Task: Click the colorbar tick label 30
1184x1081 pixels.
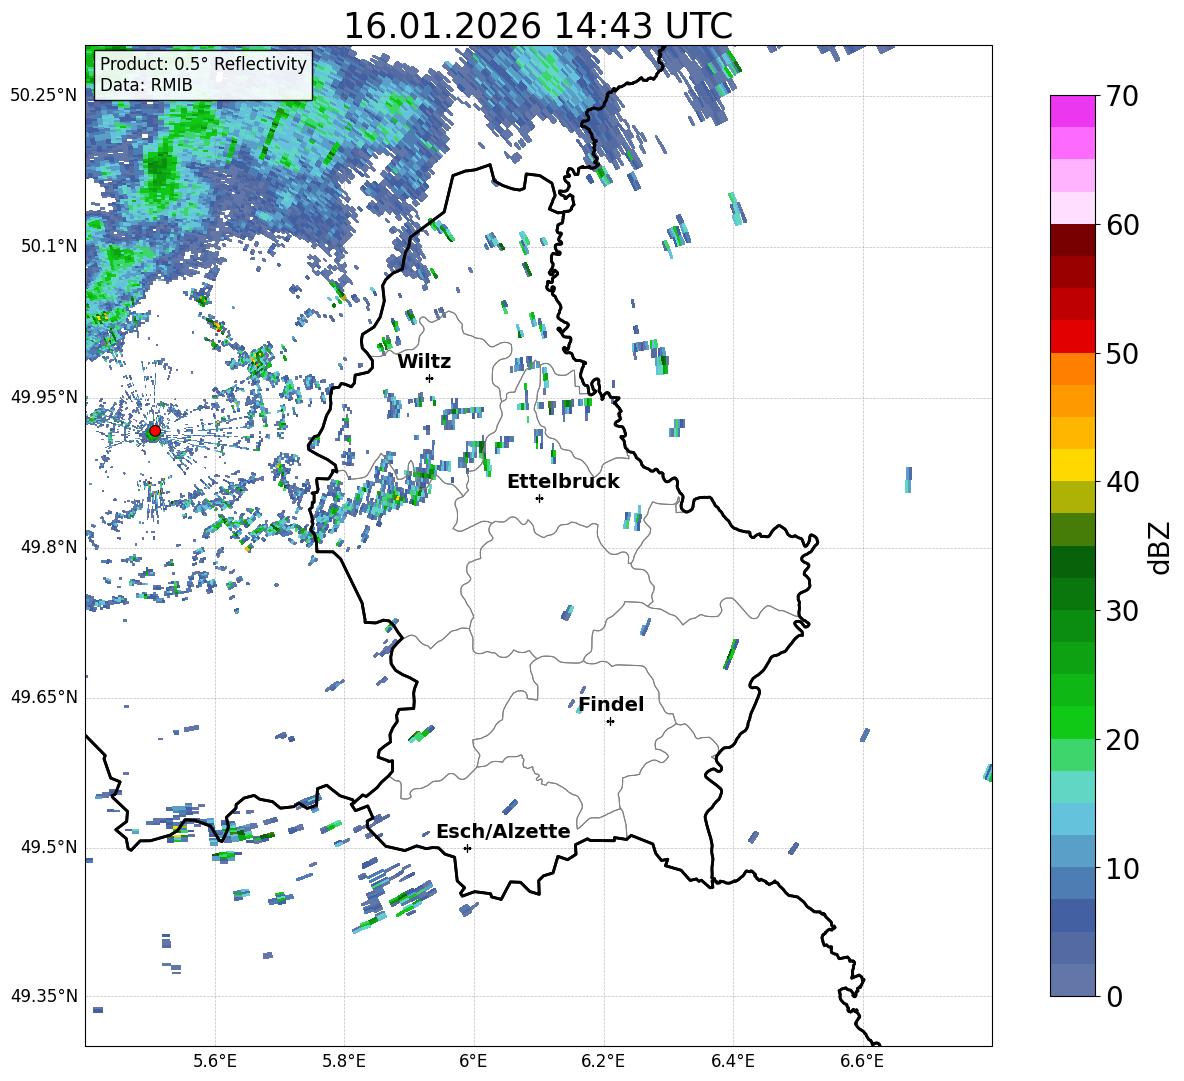Action: 1122,611
